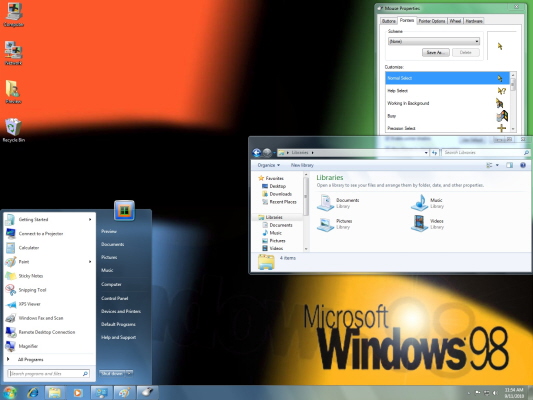Expand Getting Started submenu arrow
This screenshot has width=533, height=400.
coord(90,220)
